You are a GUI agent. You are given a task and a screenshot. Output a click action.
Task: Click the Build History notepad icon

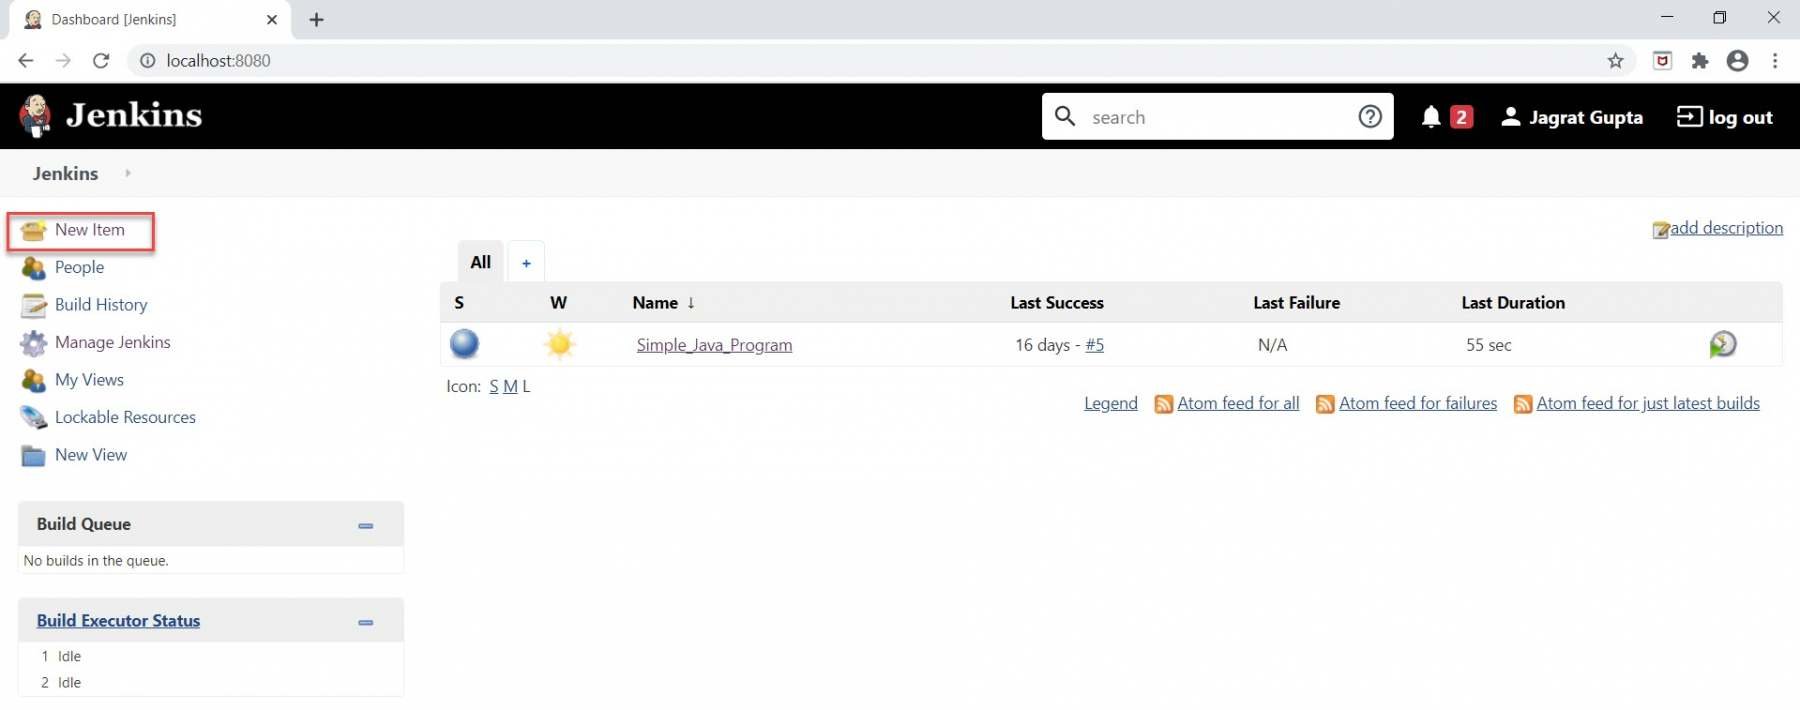pyautogui.click(x=34, y=305)
